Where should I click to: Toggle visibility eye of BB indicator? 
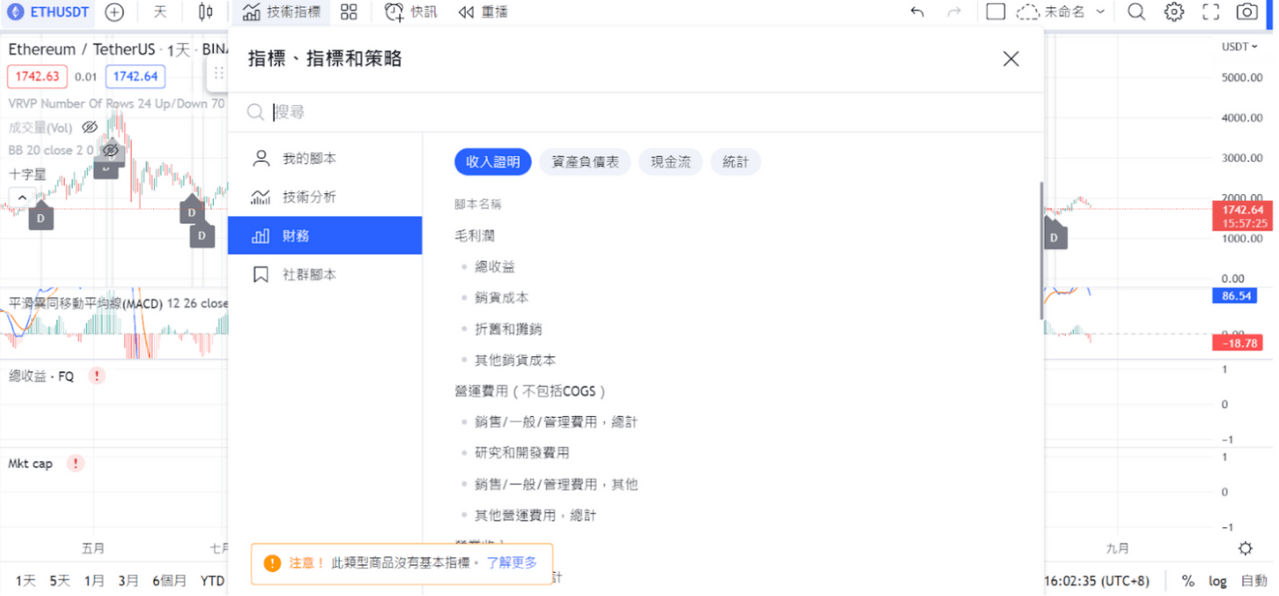[x=111, y=150]
